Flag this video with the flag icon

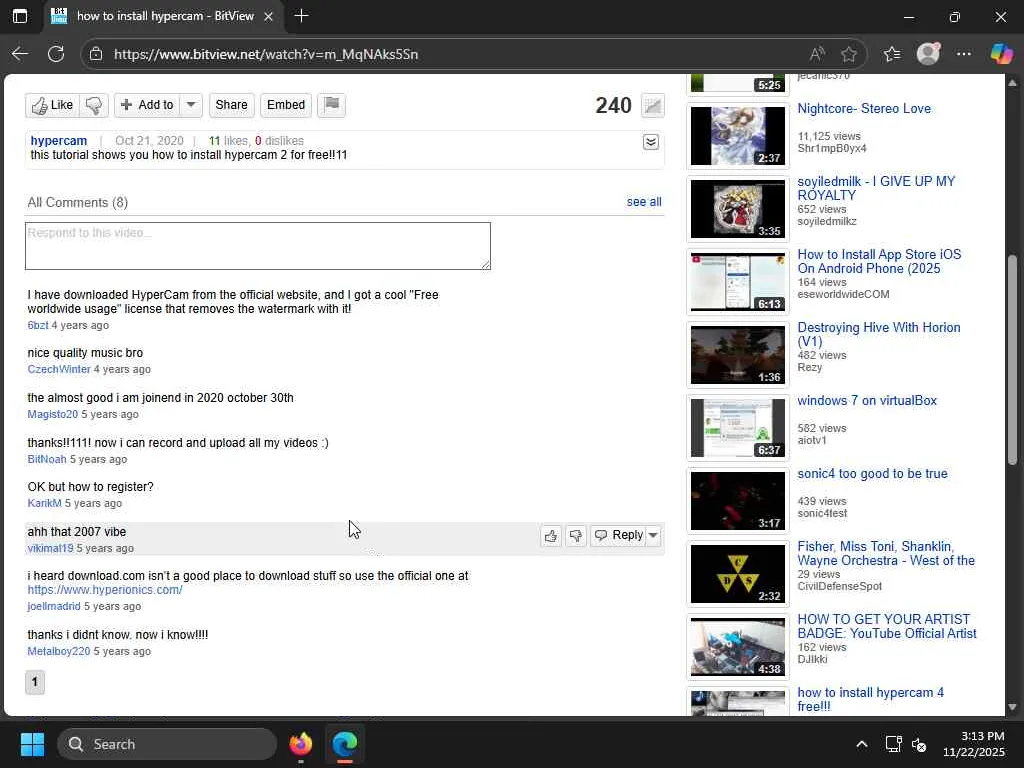click(x=332, y=105)
